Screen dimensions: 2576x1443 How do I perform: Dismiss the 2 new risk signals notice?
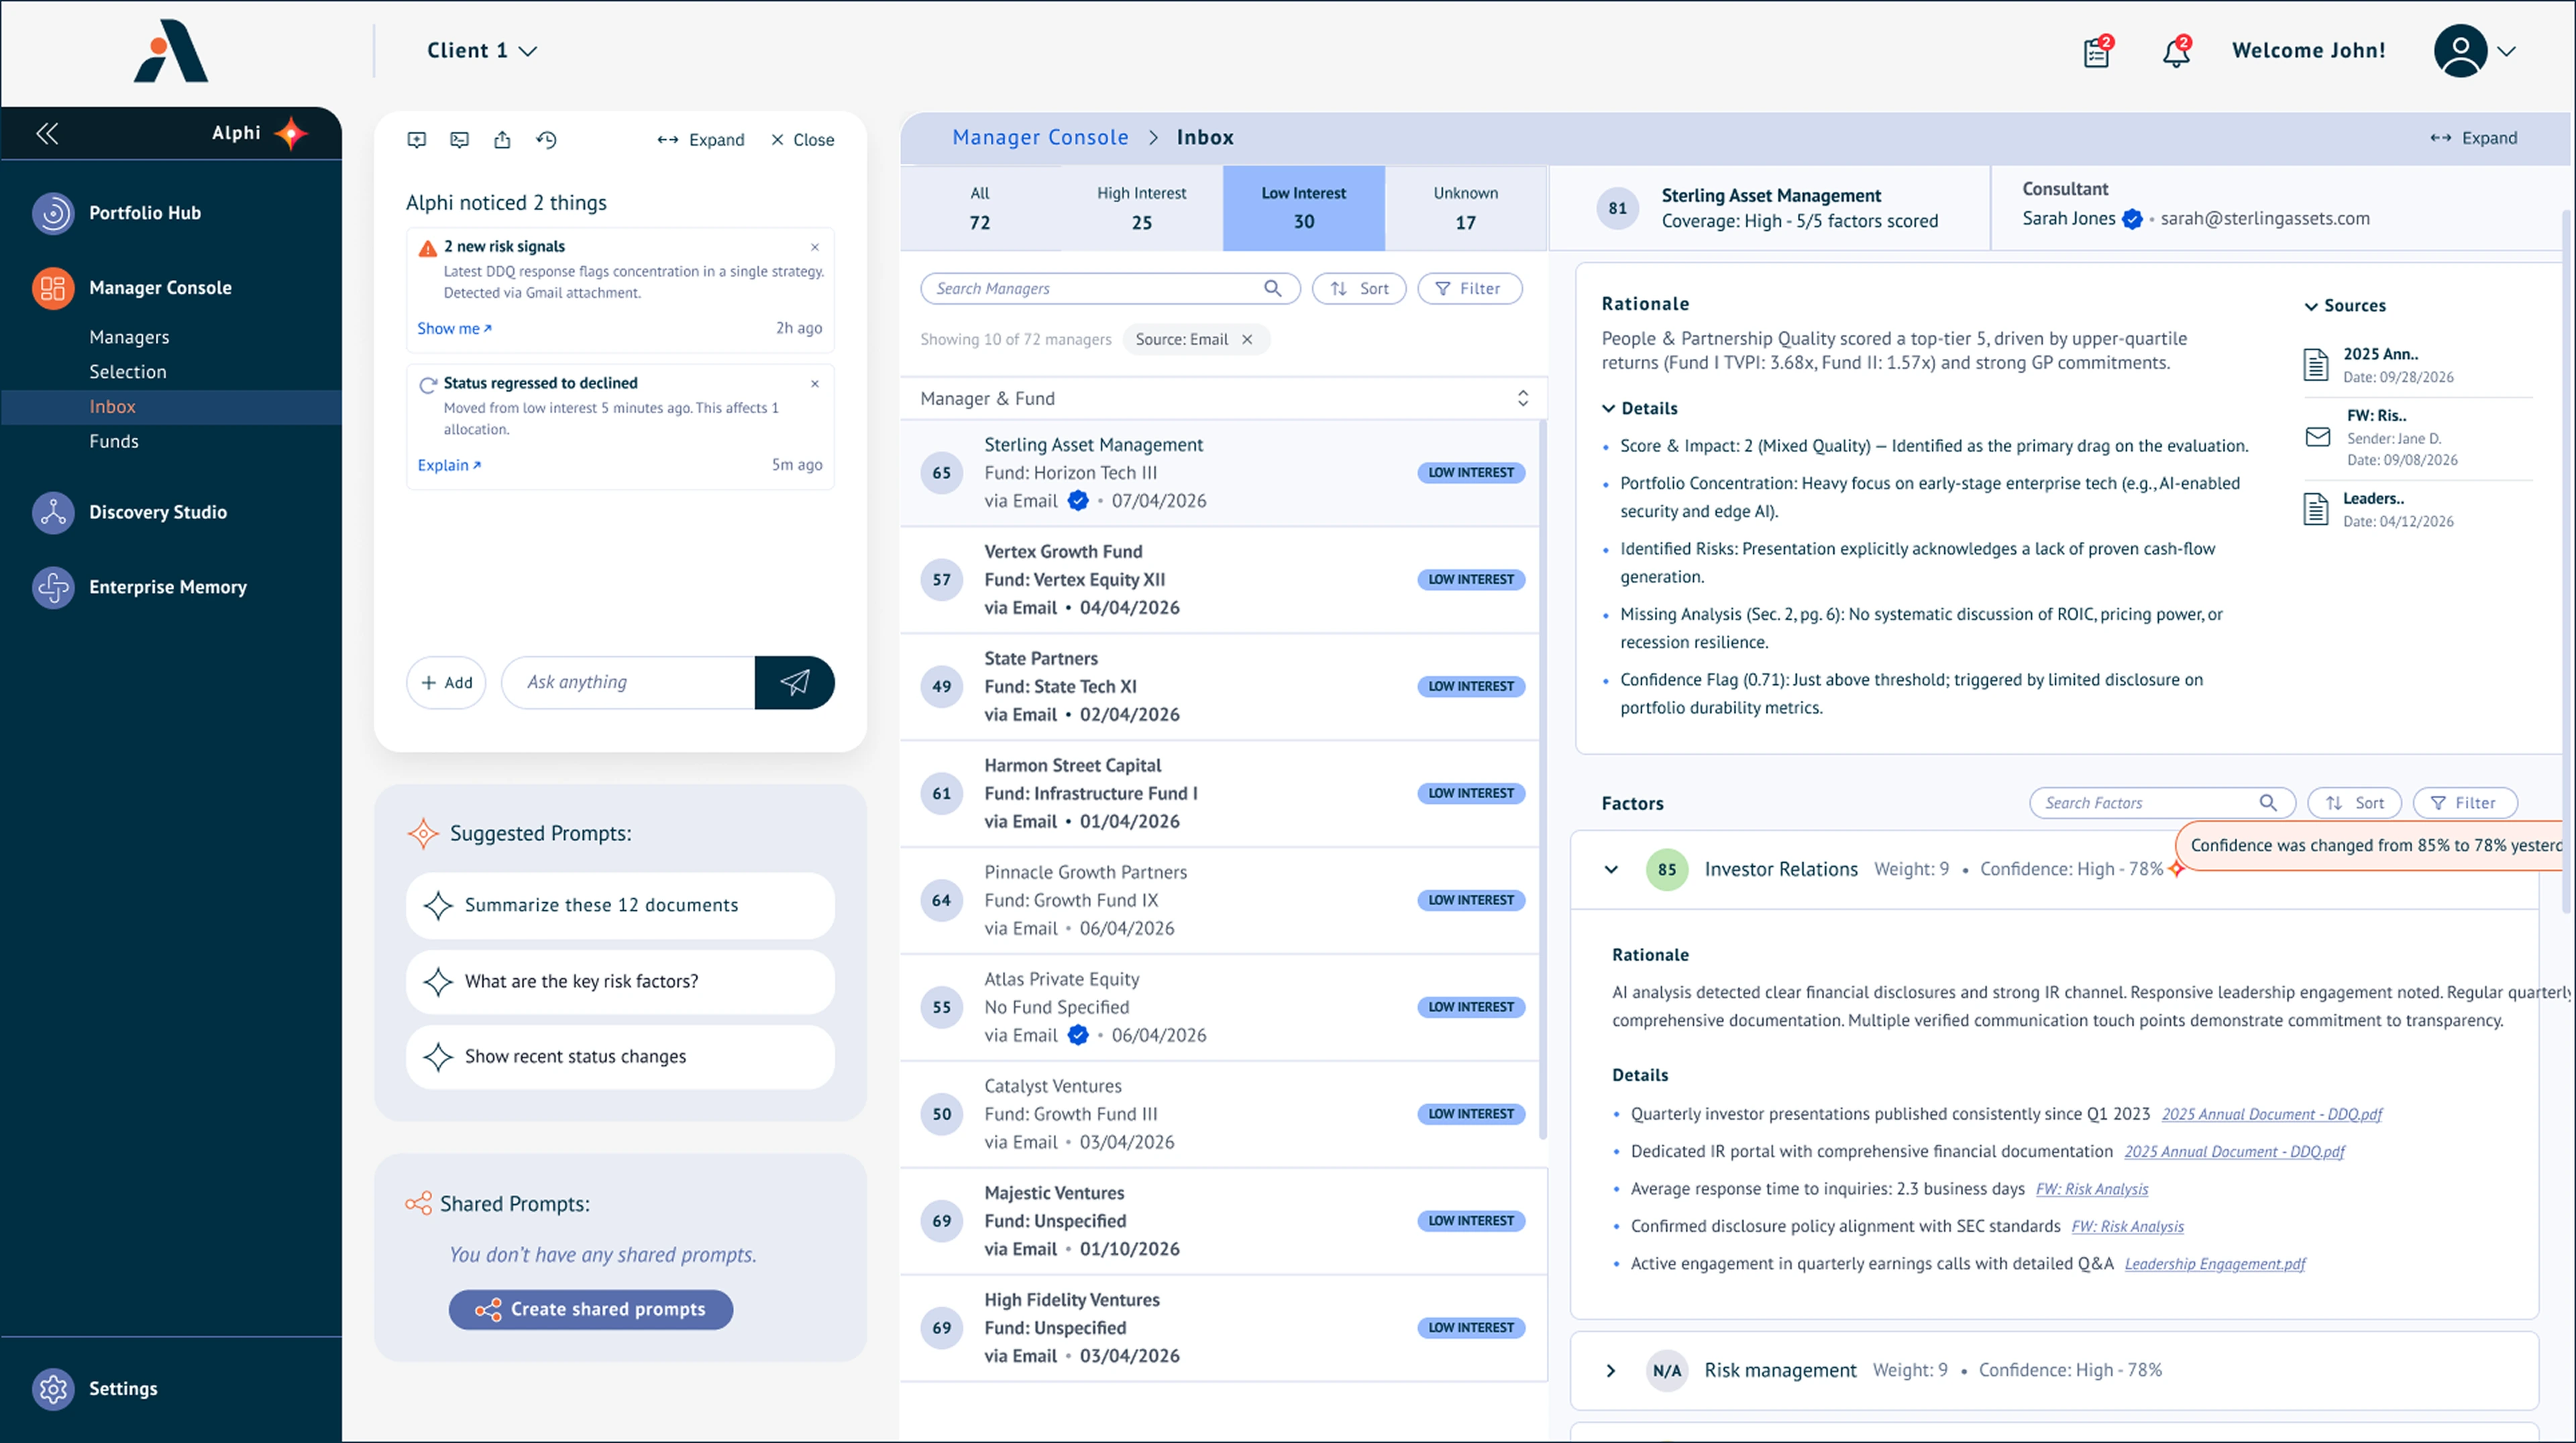(815, 247)
